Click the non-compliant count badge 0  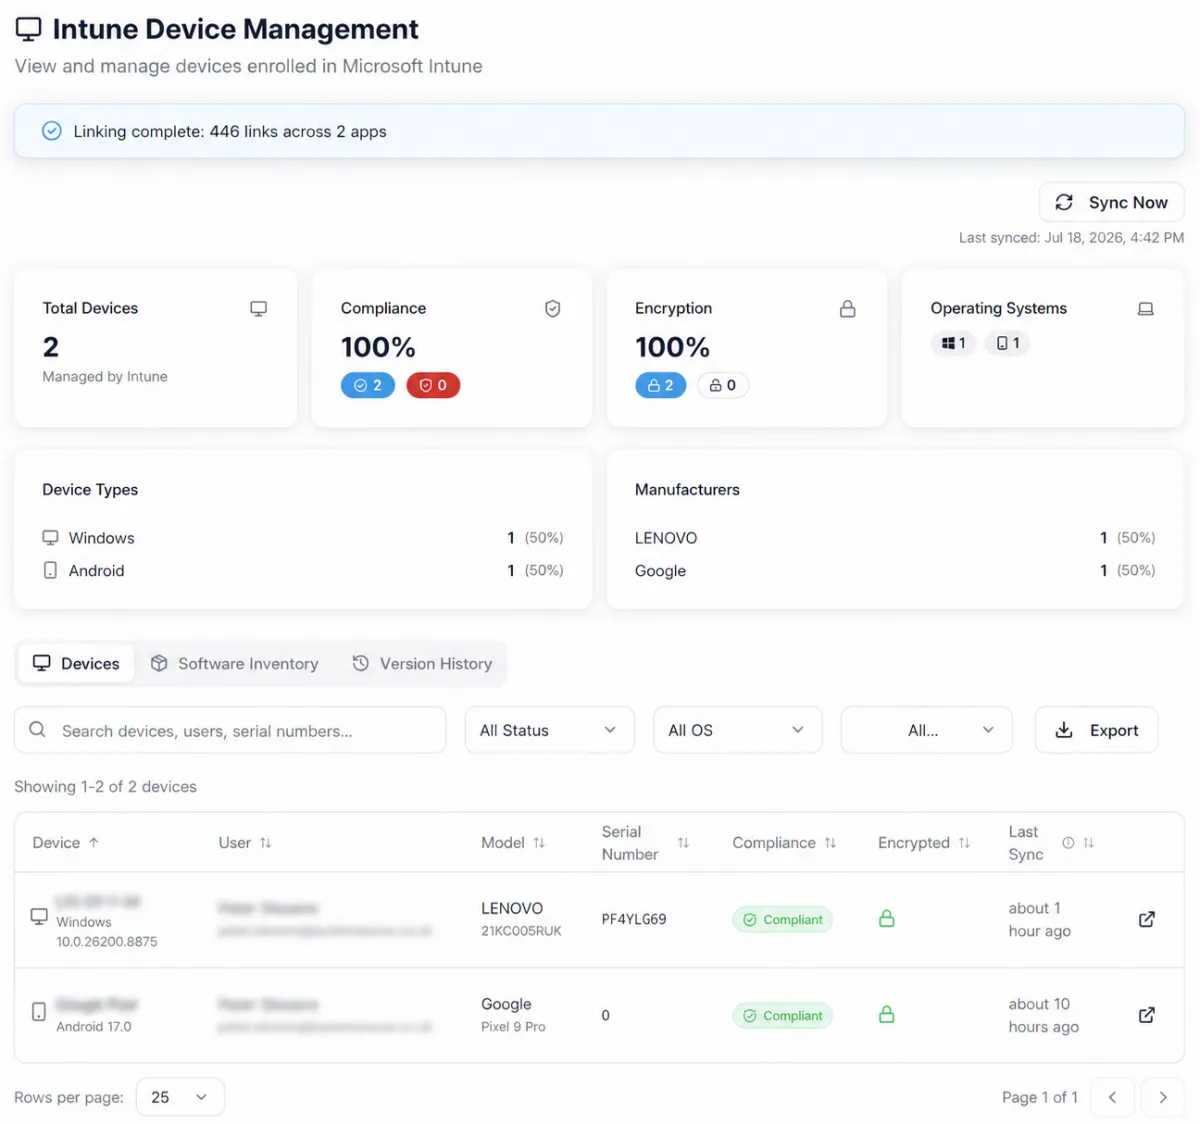click(433, 385)
